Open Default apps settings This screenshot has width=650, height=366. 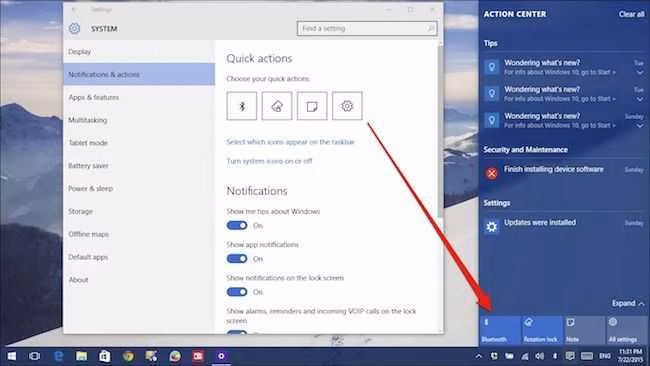click(x=139, y=257)
